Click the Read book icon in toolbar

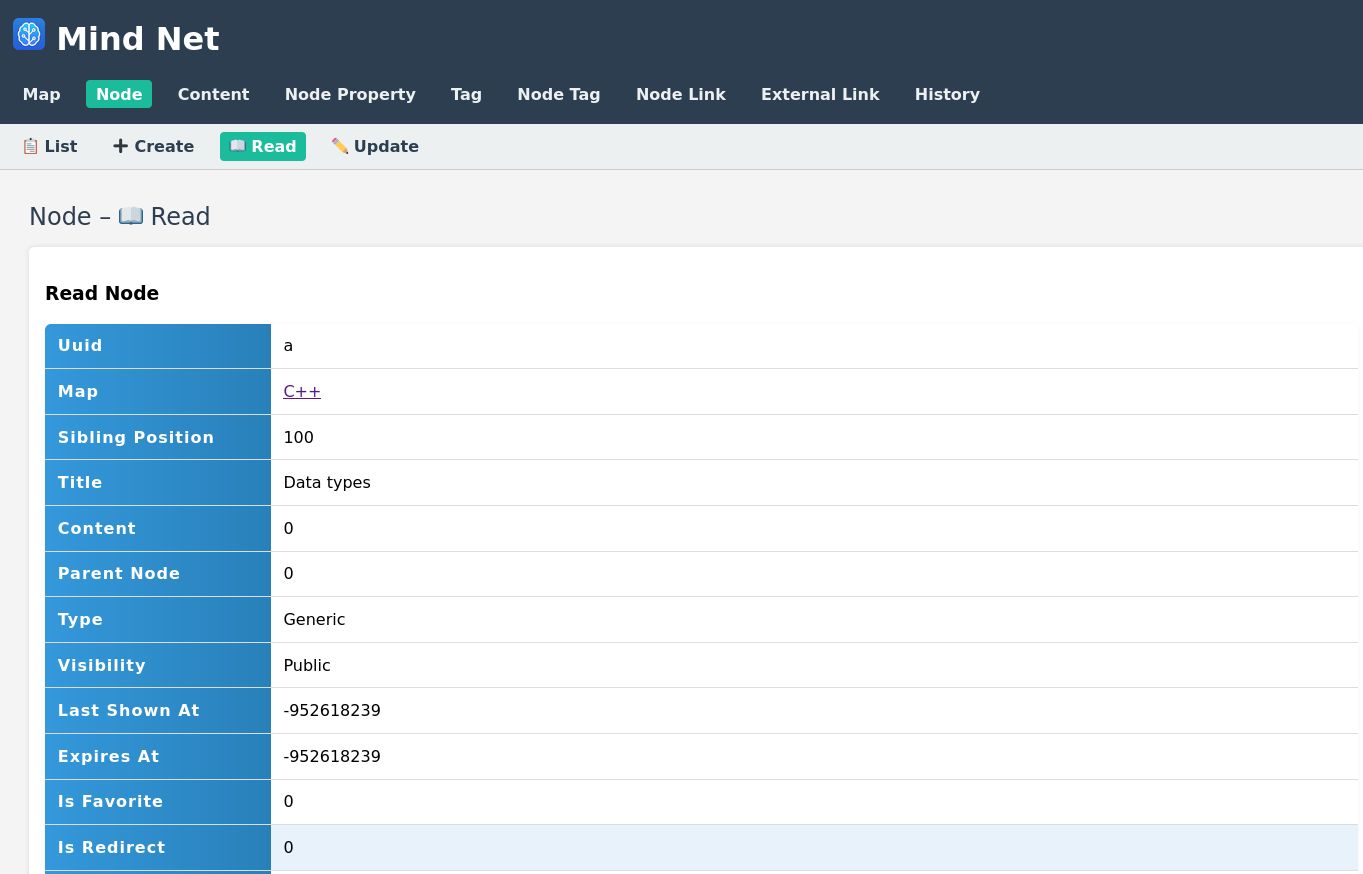(238, 146)
